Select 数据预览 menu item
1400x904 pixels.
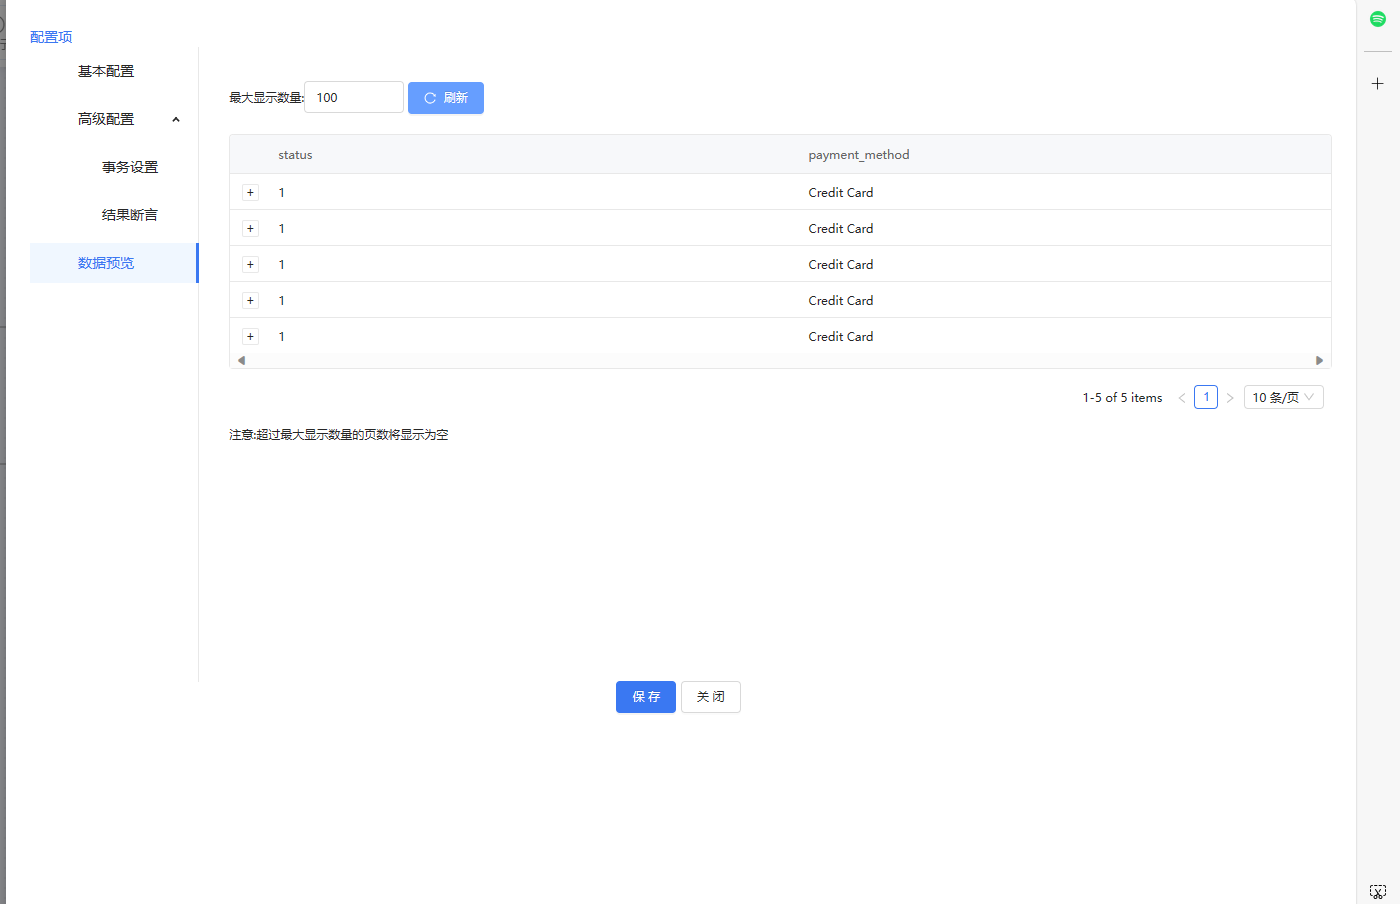(x=114, y=263)
